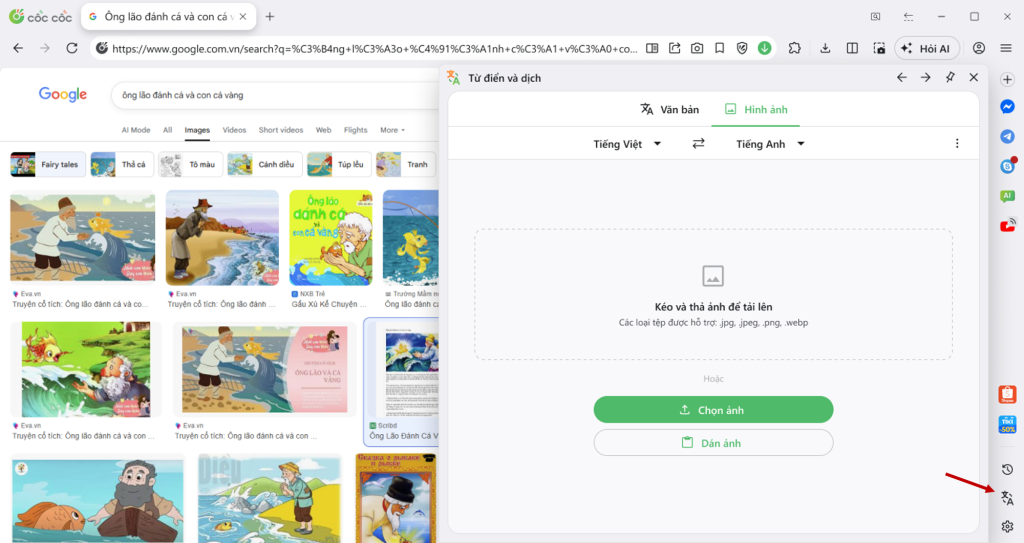Close the dictionary and translate panel
The width and height of the screenshot is (1024, 543).
(x=974, y=78)
